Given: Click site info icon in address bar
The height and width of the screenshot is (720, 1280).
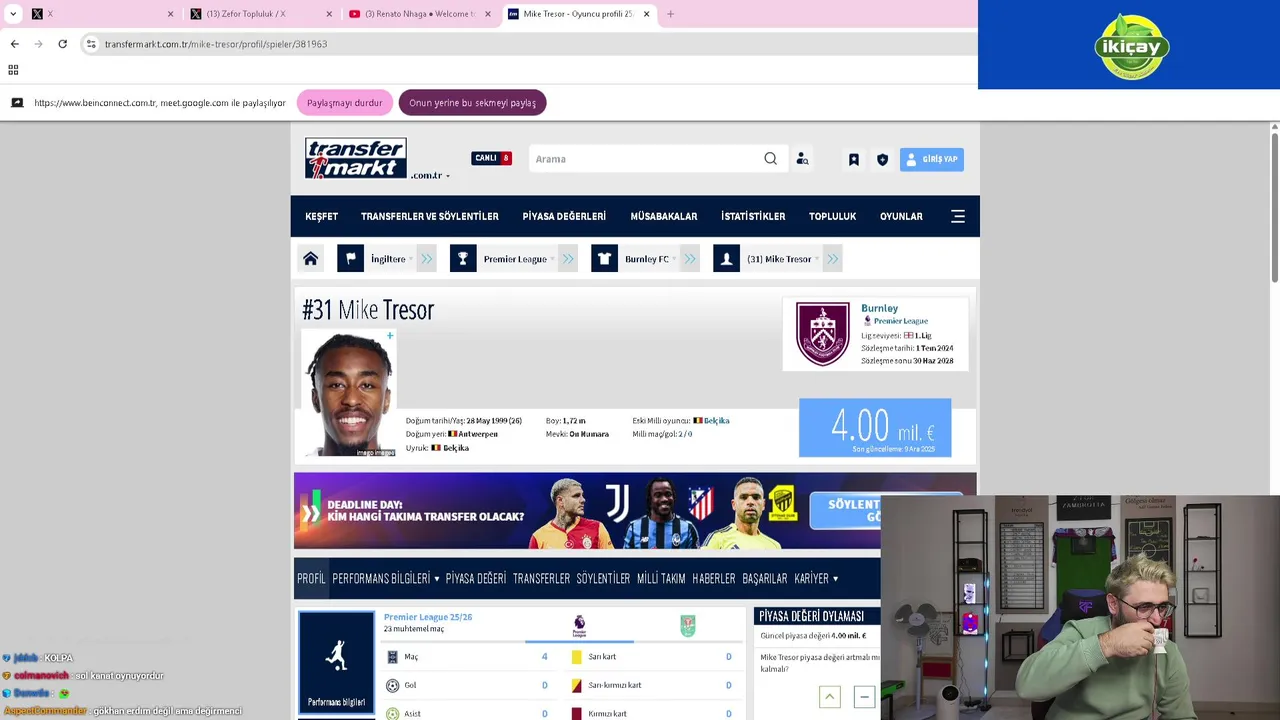Looking at the screenshot, I should (x=91, y=44).
